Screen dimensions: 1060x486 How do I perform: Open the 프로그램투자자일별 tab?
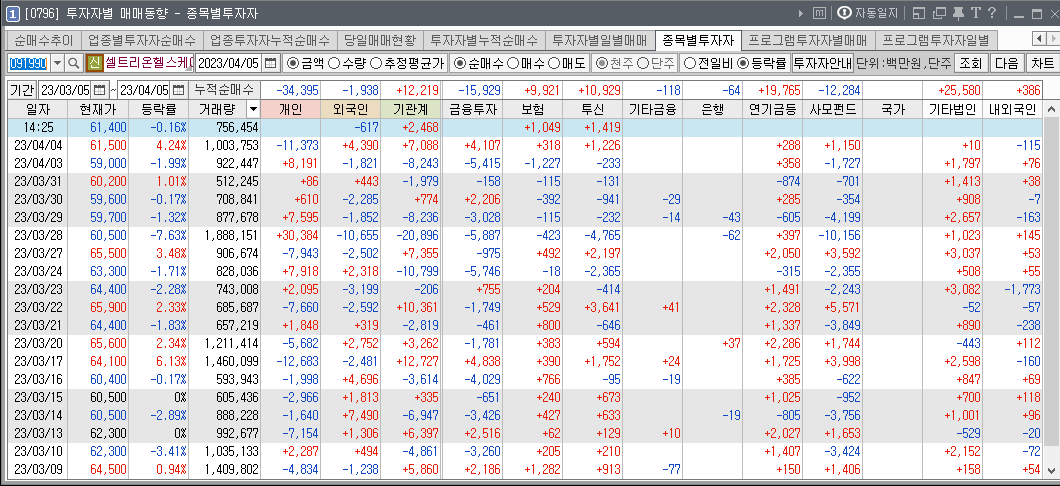click(x=936, y=41)
